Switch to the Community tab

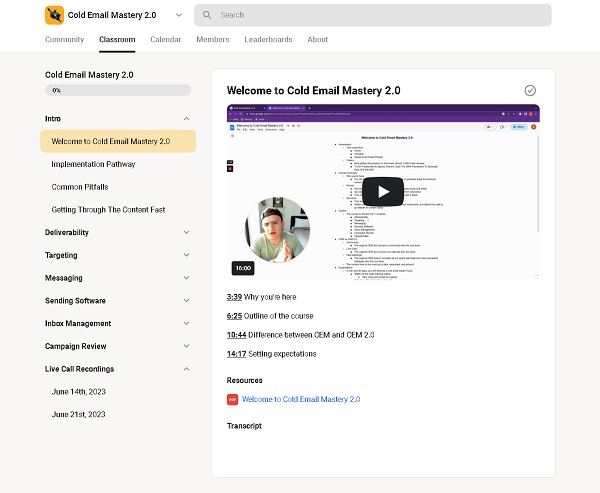point(64,39)
